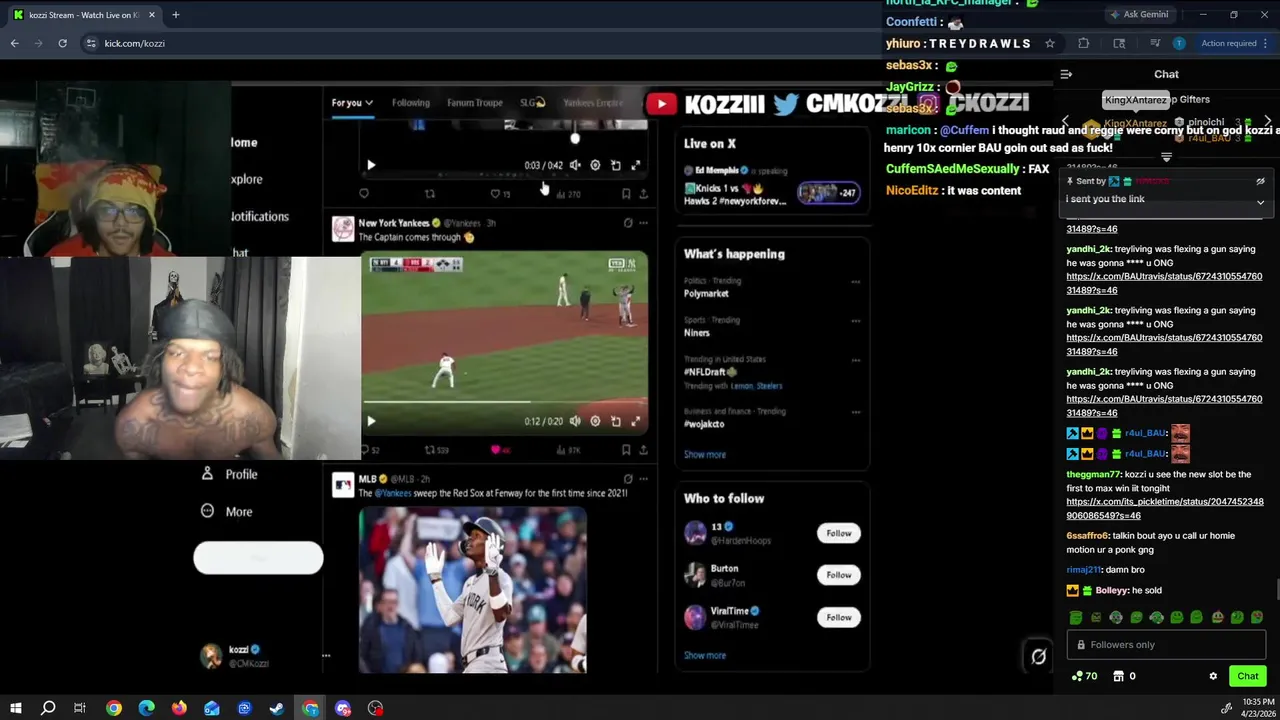
Task: Open Kick chat settings gear
Action: 1213,676
